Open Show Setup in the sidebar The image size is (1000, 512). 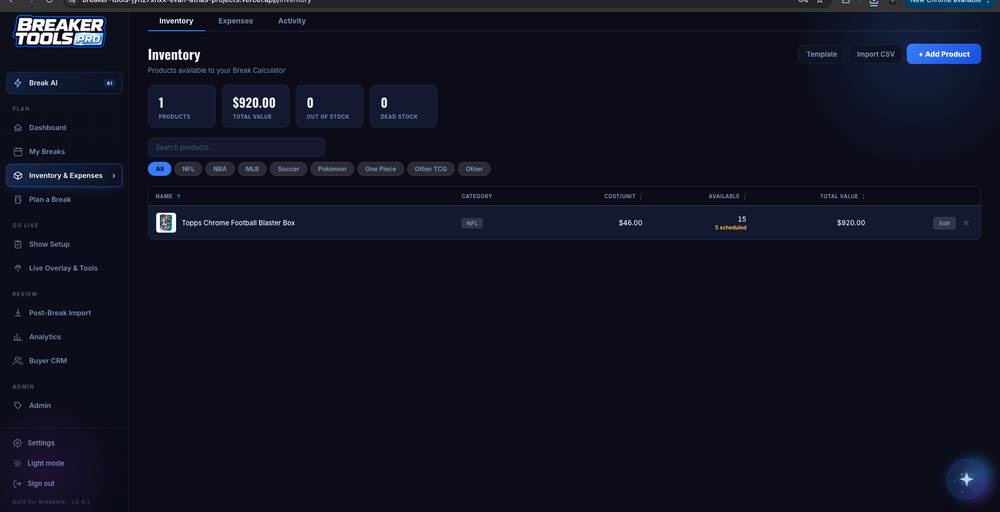coord(64,244)
